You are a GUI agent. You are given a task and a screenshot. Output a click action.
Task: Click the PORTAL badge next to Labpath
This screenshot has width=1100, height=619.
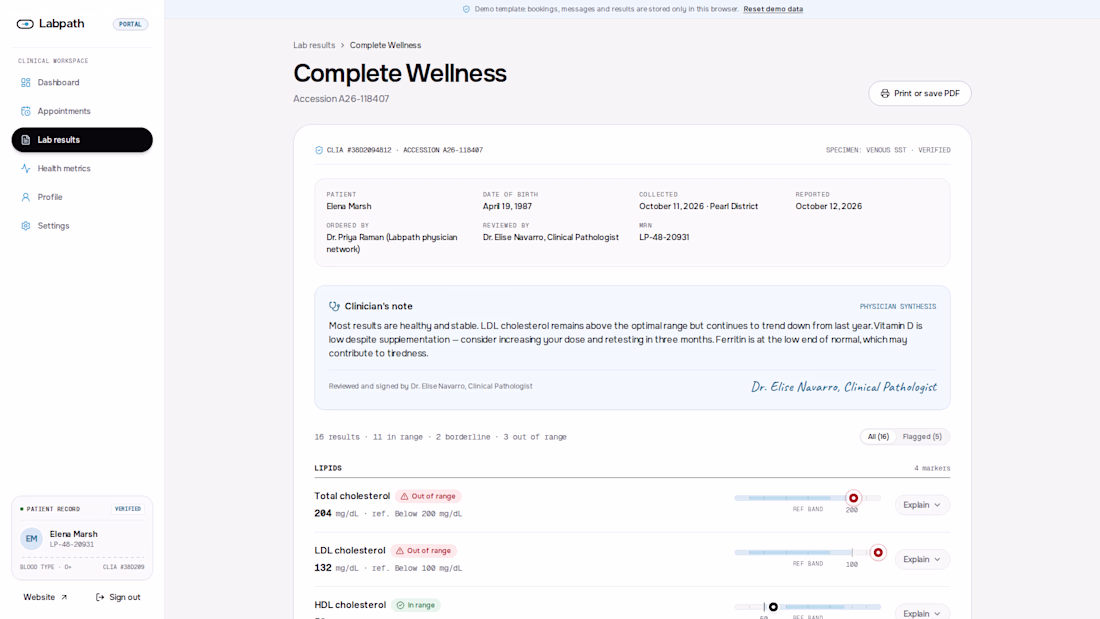pos(130,24)
